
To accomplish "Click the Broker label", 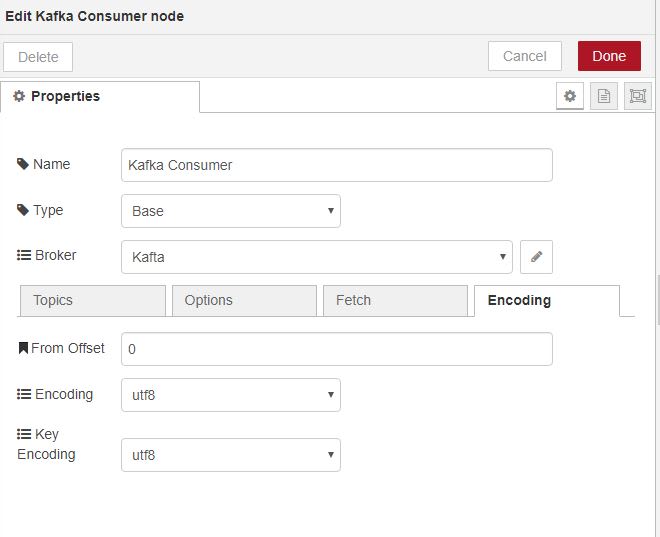I will pos(56,255).
